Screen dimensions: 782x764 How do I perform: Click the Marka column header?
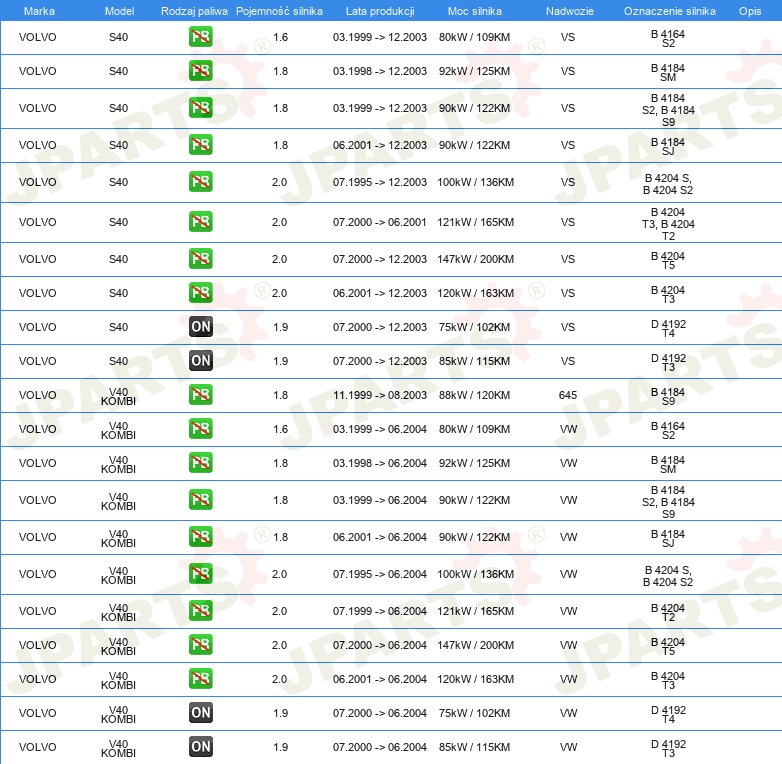[x=39, y=11]
